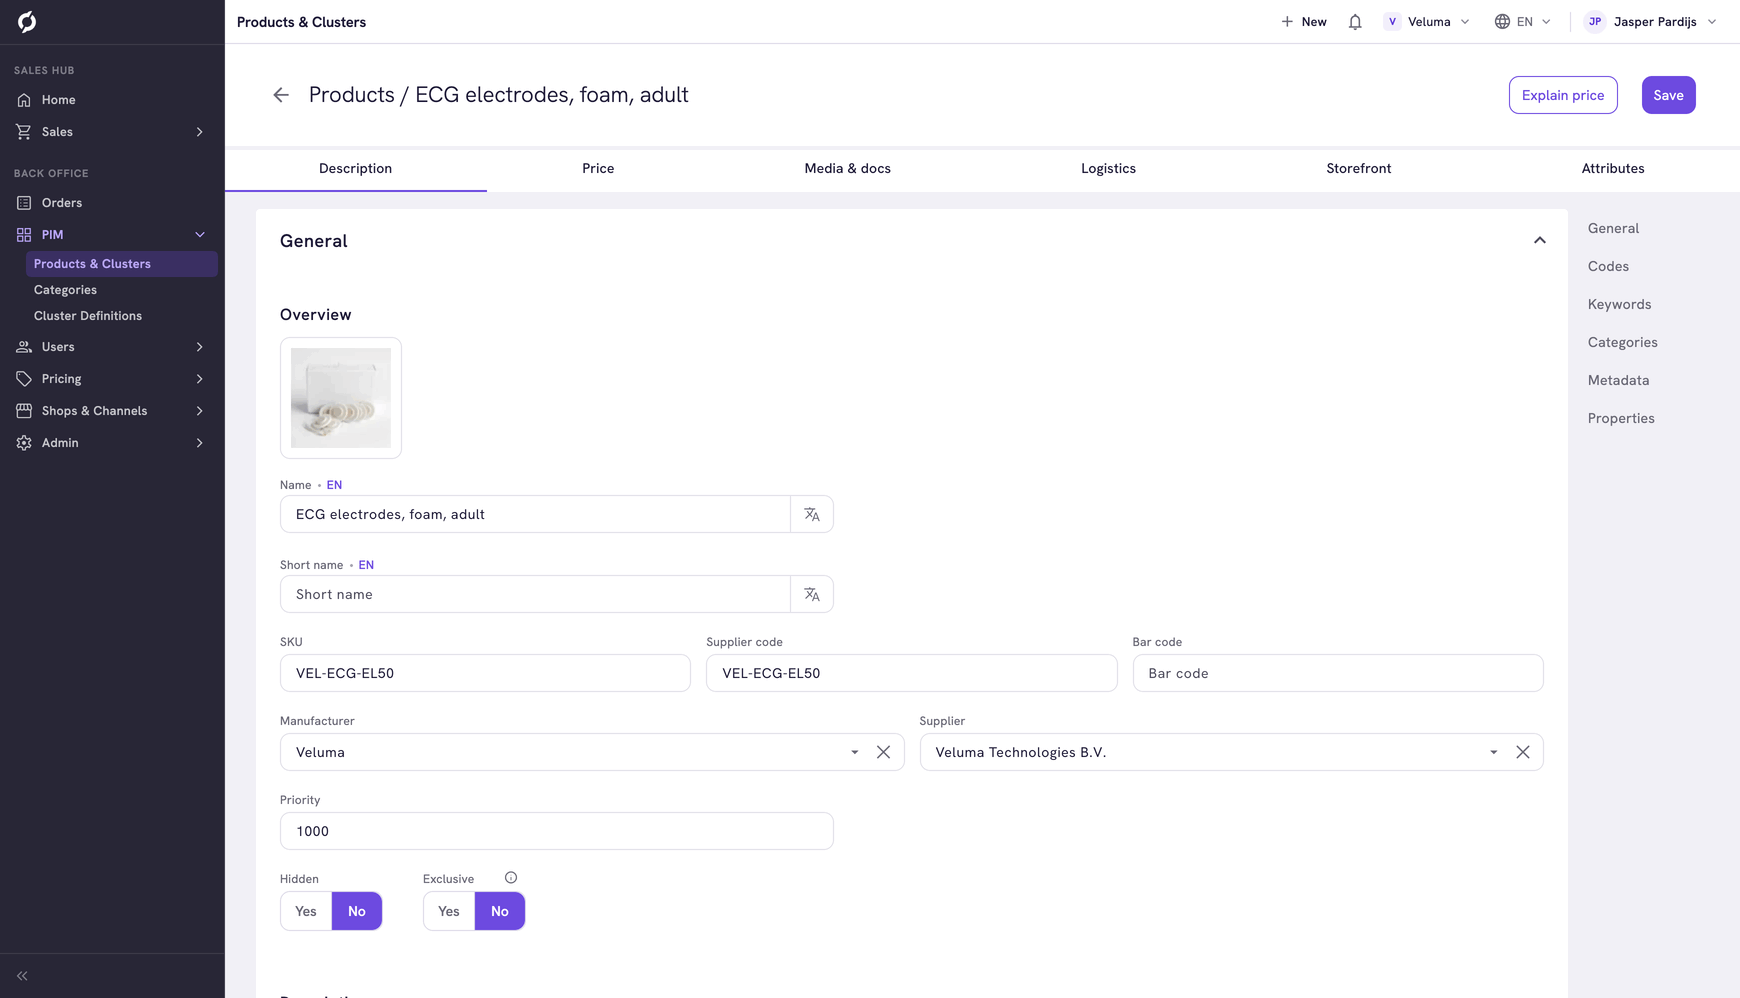Collapse the PIM menu
The width and height of the screenshot is (1740, 998).
pyautogui.click(x=199, y=235)
